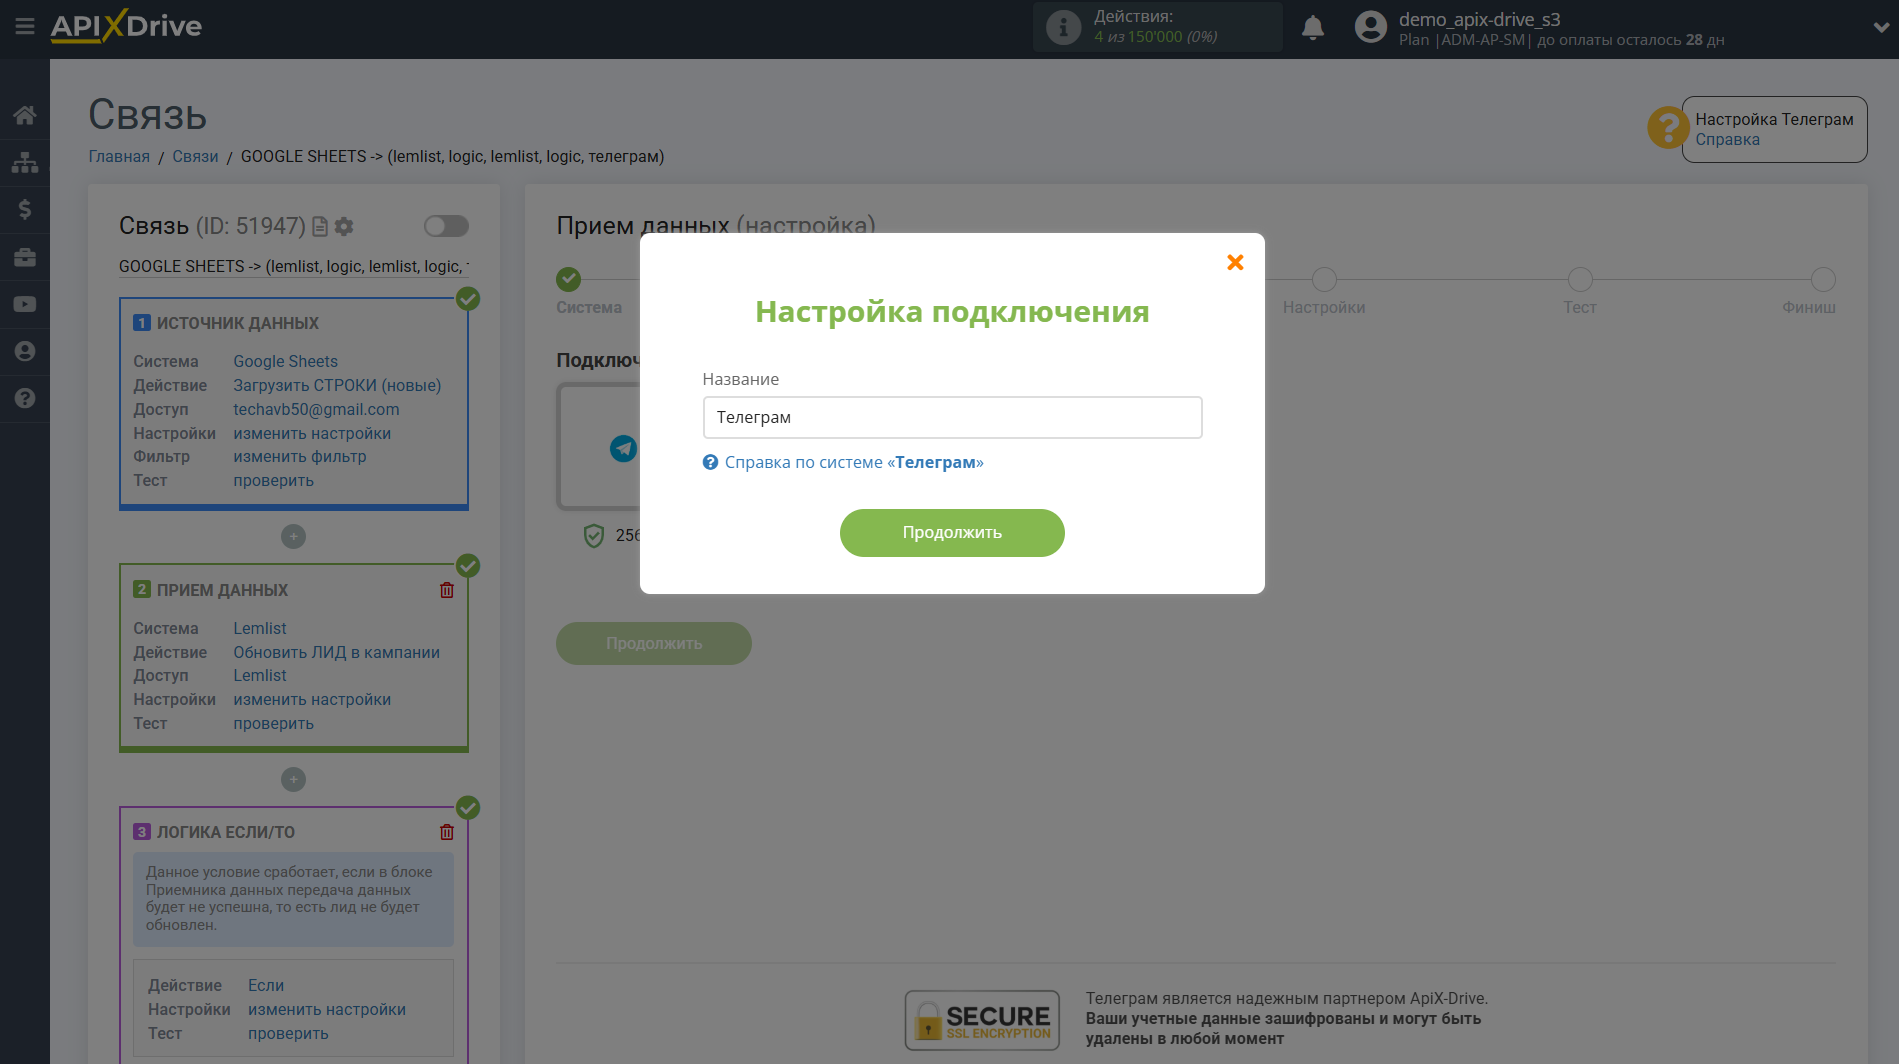Click the Telegram account icon tile

tap(623, 448)
